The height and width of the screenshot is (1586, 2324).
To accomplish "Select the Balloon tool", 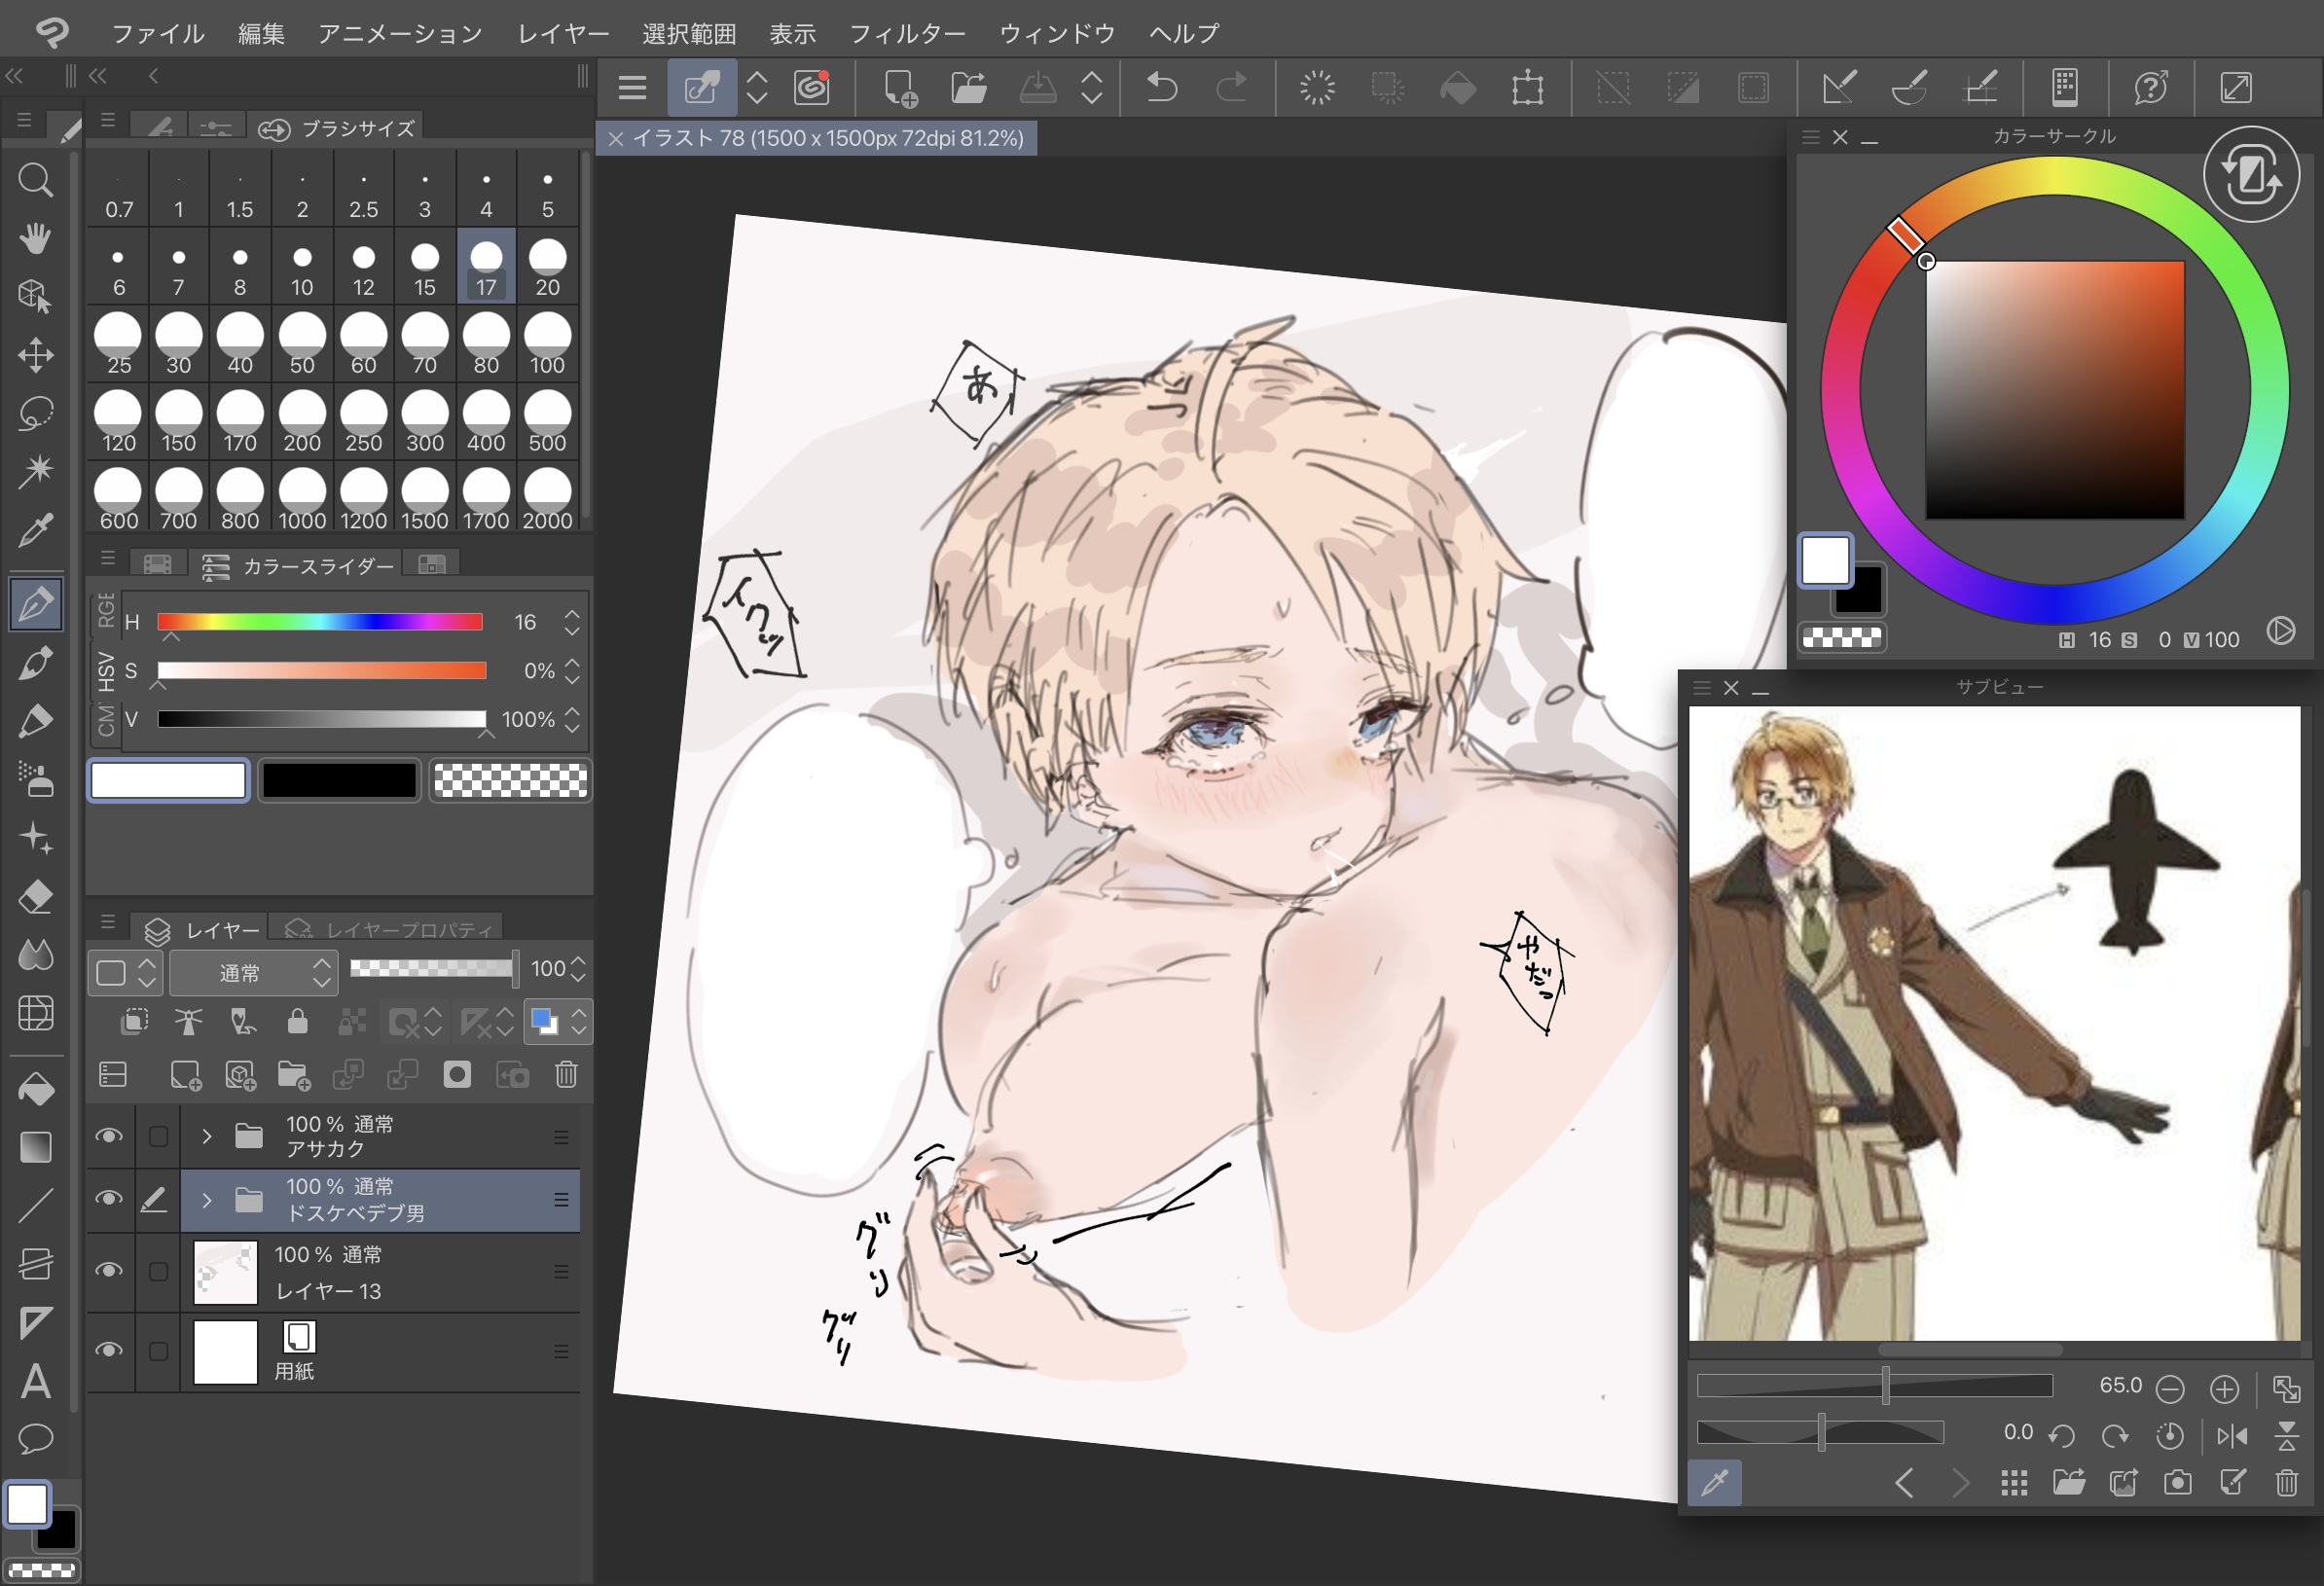I will coord(35,1439).
